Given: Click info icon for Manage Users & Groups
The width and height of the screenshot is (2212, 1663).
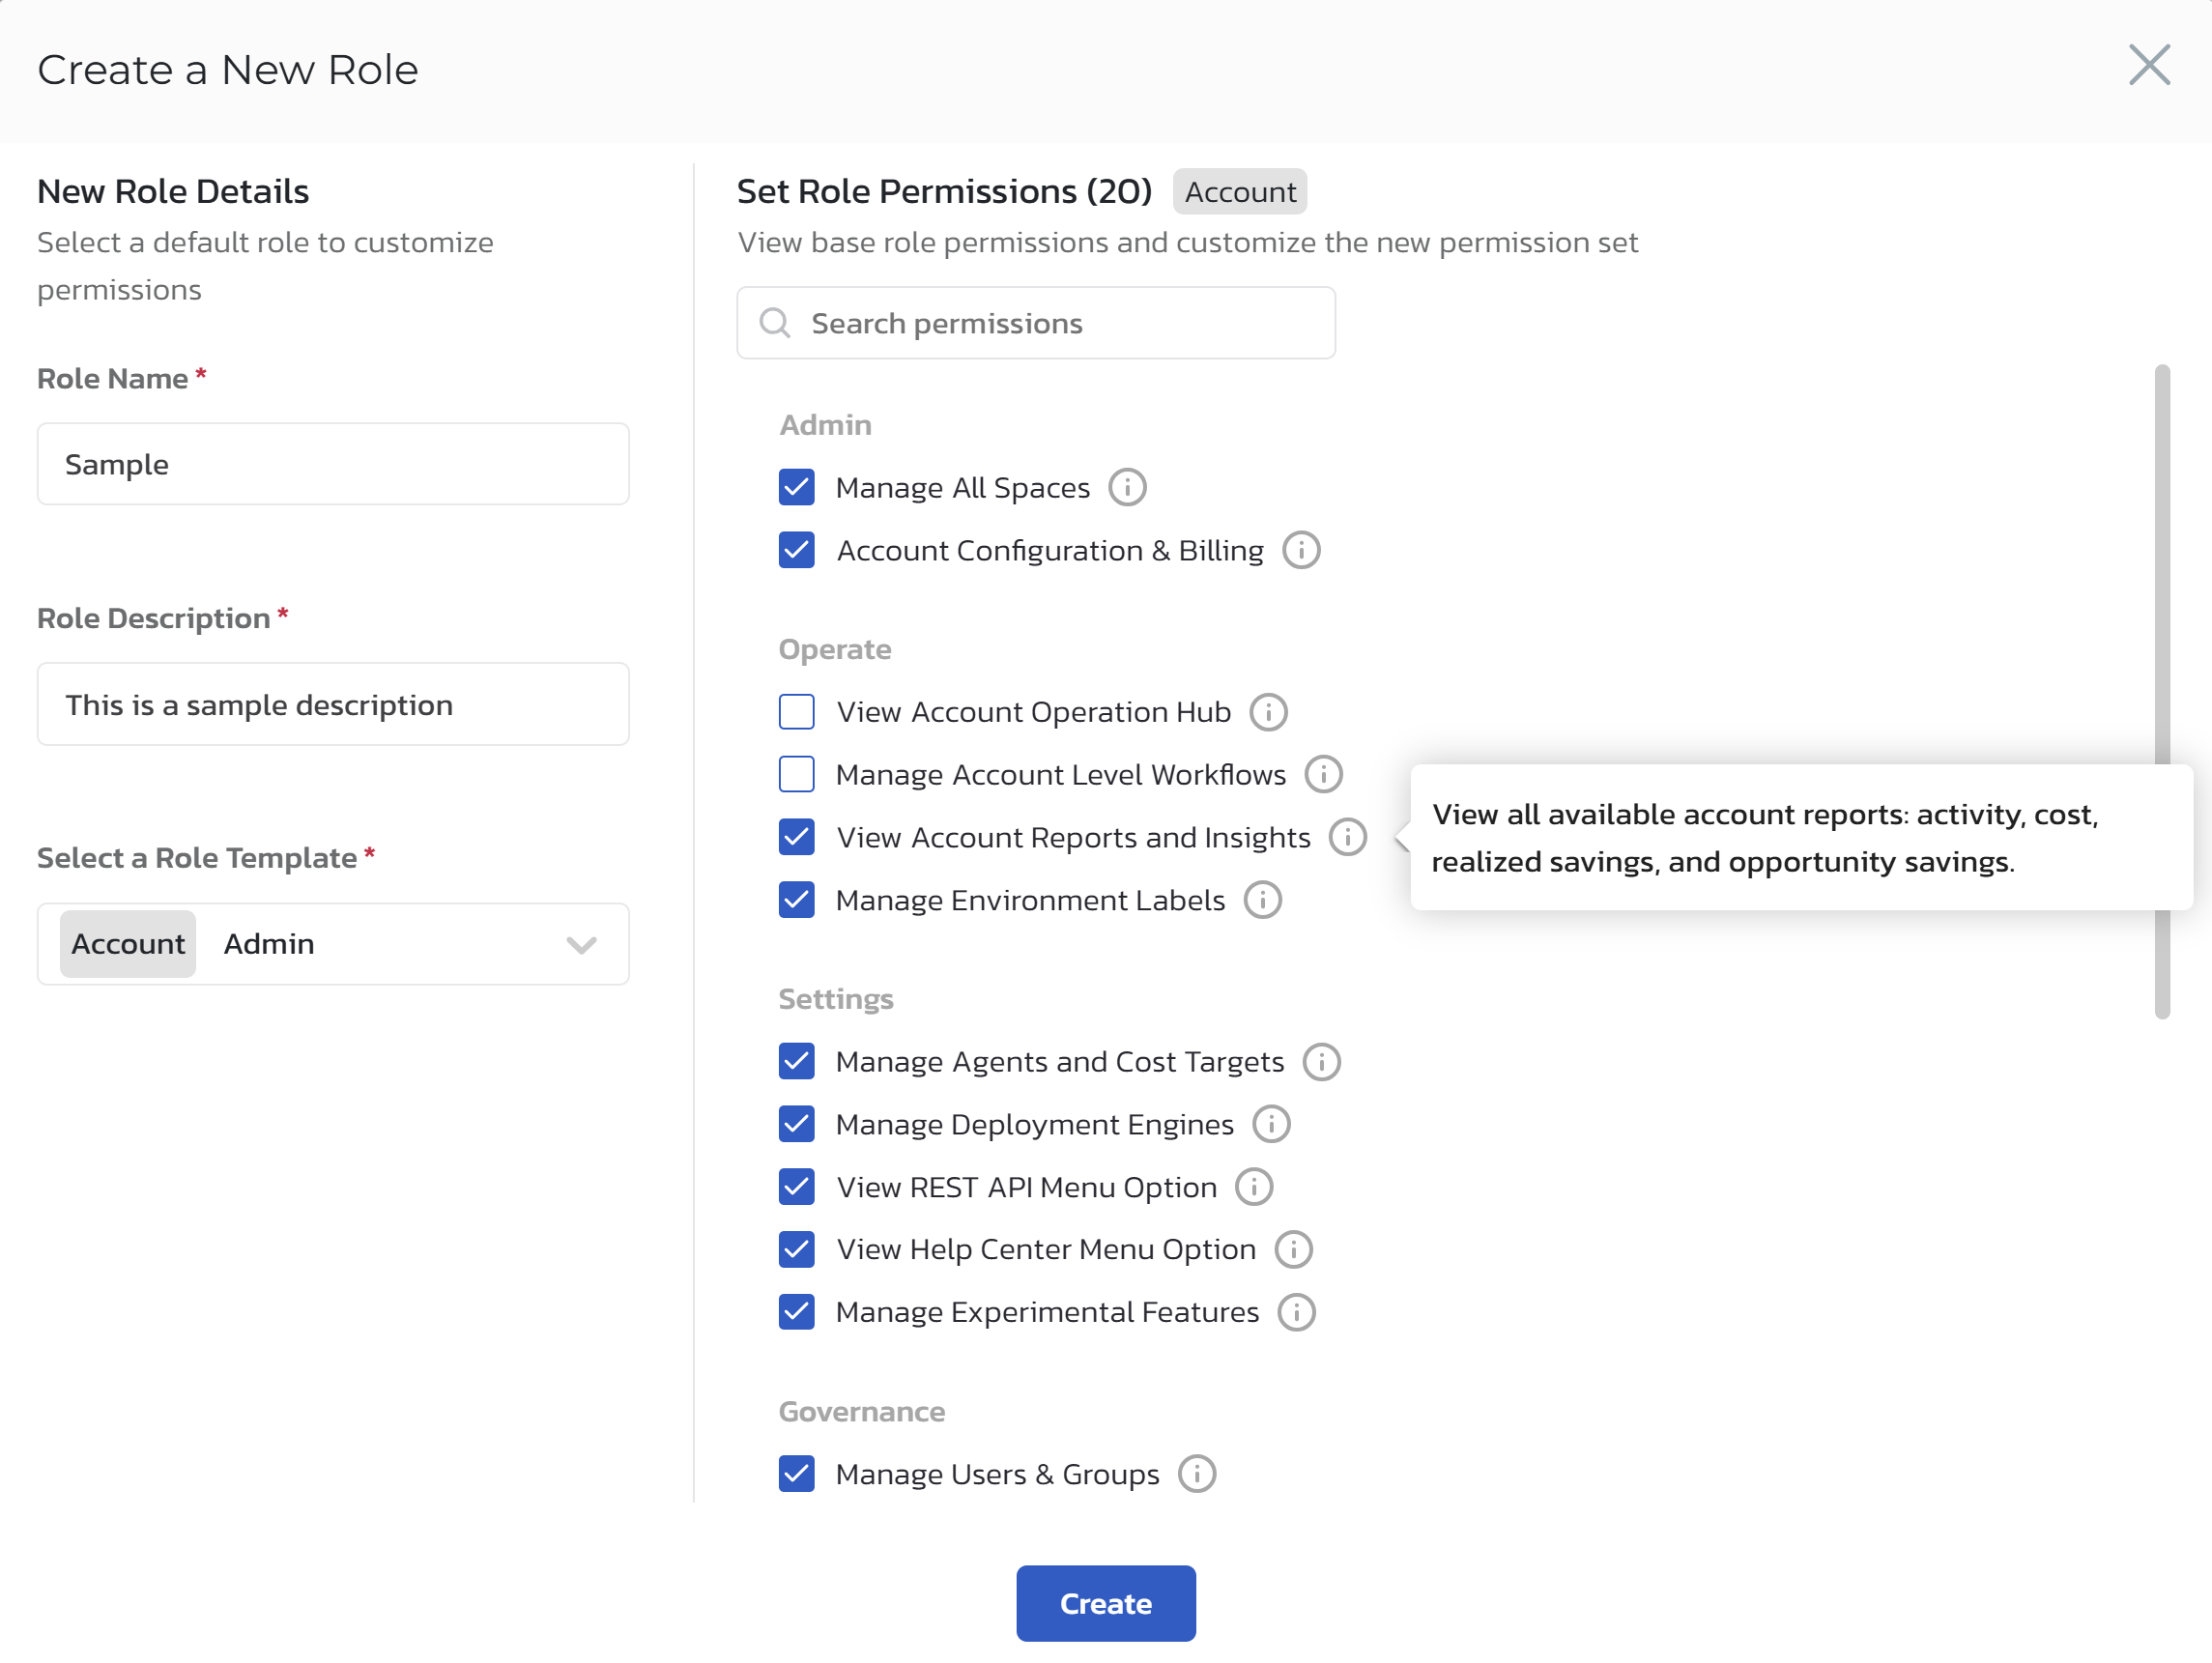Looking at the screenshot, I should pyautogui.click(x=1196, y=1475).
